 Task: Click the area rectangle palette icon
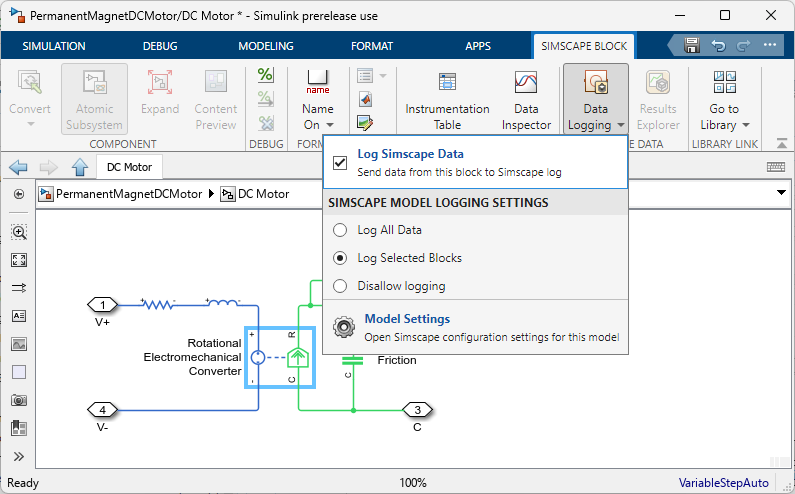(x=19, y=372)
